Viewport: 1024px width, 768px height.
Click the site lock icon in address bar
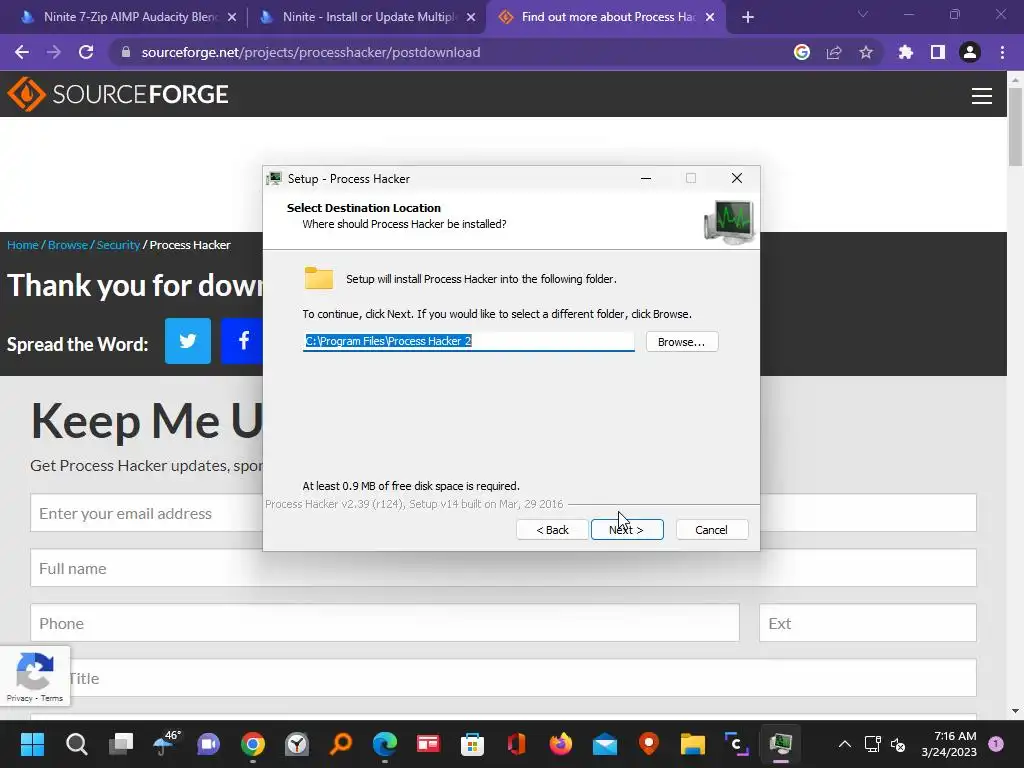tap(126, 52)
